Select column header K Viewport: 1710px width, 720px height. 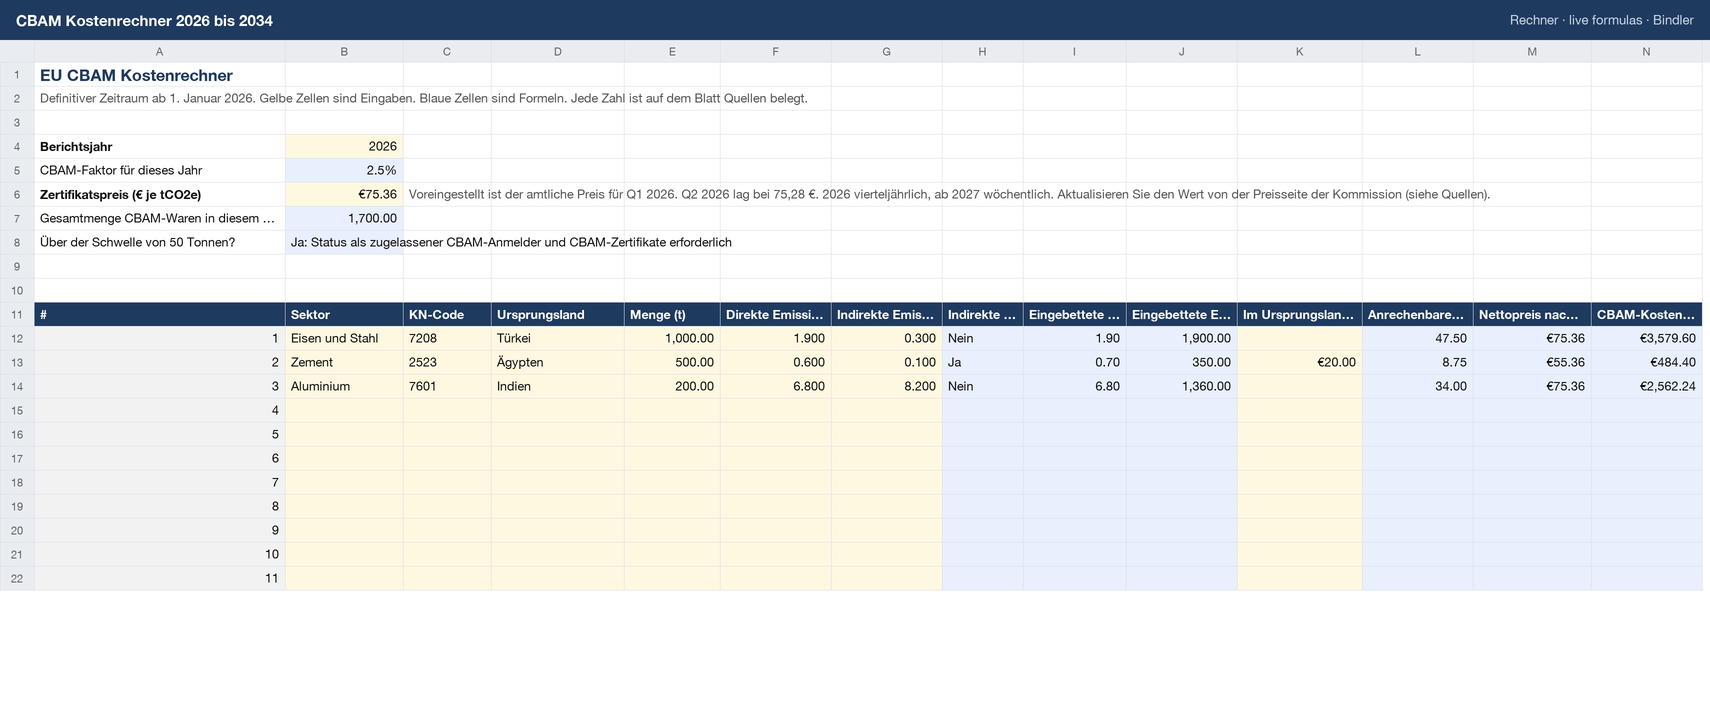pyautogui.click(x=1299, y=51)
